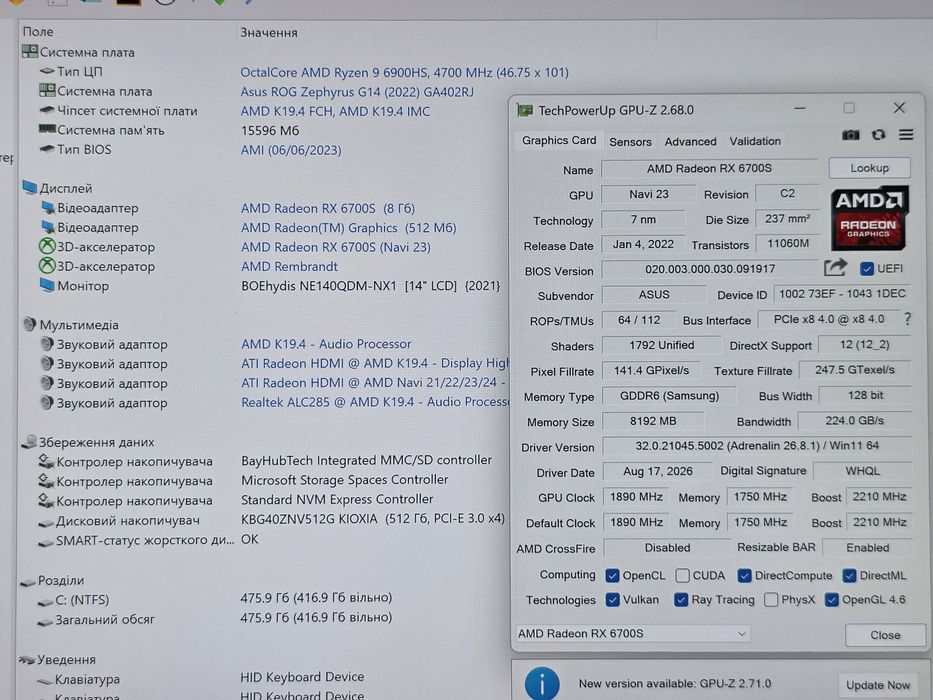Screen dimensions: 933x700
Task: Open AMD Radeon(TM) Graphics (512 Мб) link
Action: [x=349, y=228]
